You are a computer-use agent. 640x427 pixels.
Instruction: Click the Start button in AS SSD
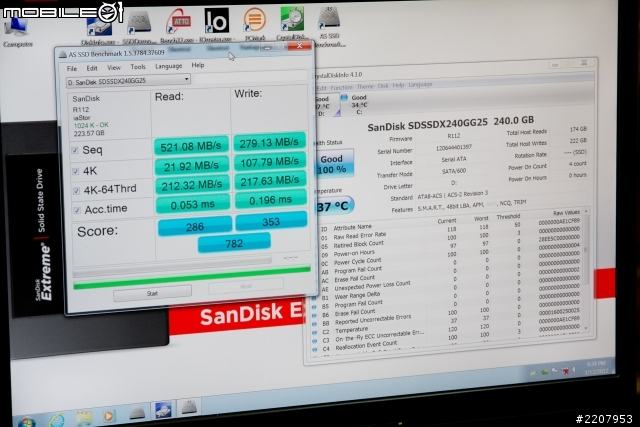point(152,293)
